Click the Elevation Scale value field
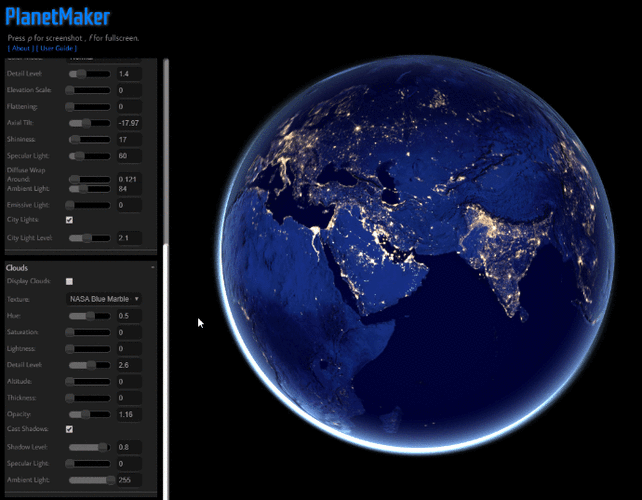The width and height of the screenshot is (642, 500). 129,90
